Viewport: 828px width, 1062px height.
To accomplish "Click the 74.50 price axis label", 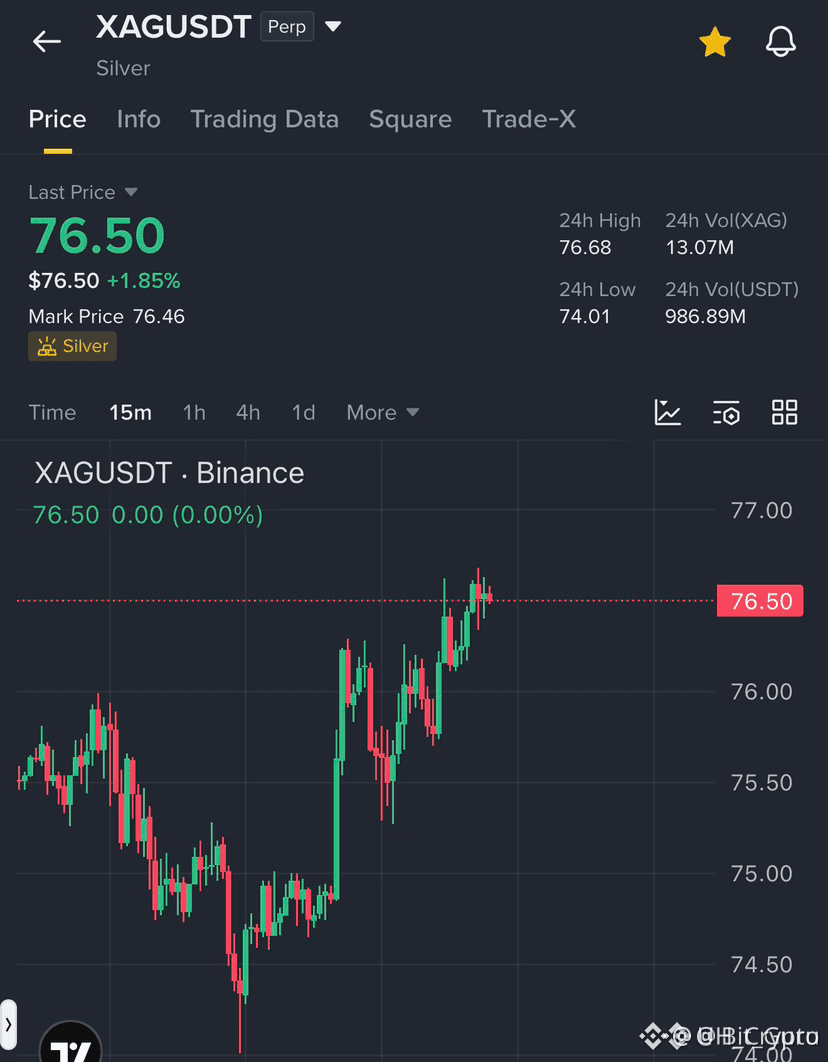I will [x=762, y=964].
